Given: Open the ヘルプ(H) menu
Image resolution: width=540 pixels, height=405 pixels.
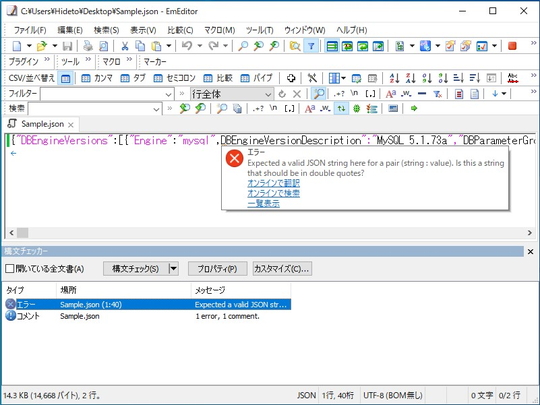Looking at the screenshot, I should tap(352, 30).
